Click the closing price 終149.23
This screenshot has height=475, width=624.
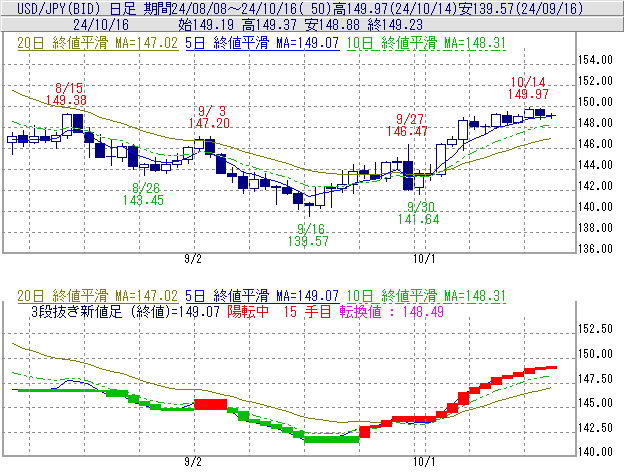tap(395, 25)
